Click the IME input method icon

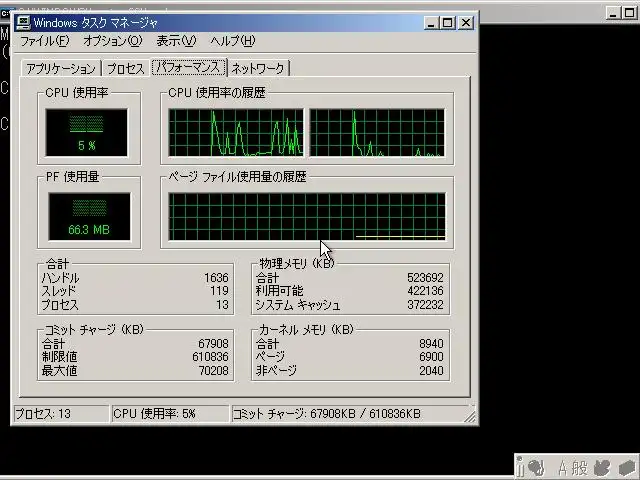(x=536, y=467)
